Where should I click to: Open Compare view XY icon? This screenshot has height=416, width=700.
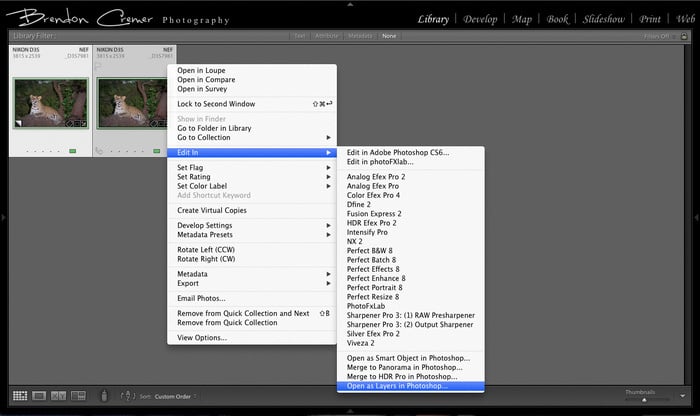[58, 395]
